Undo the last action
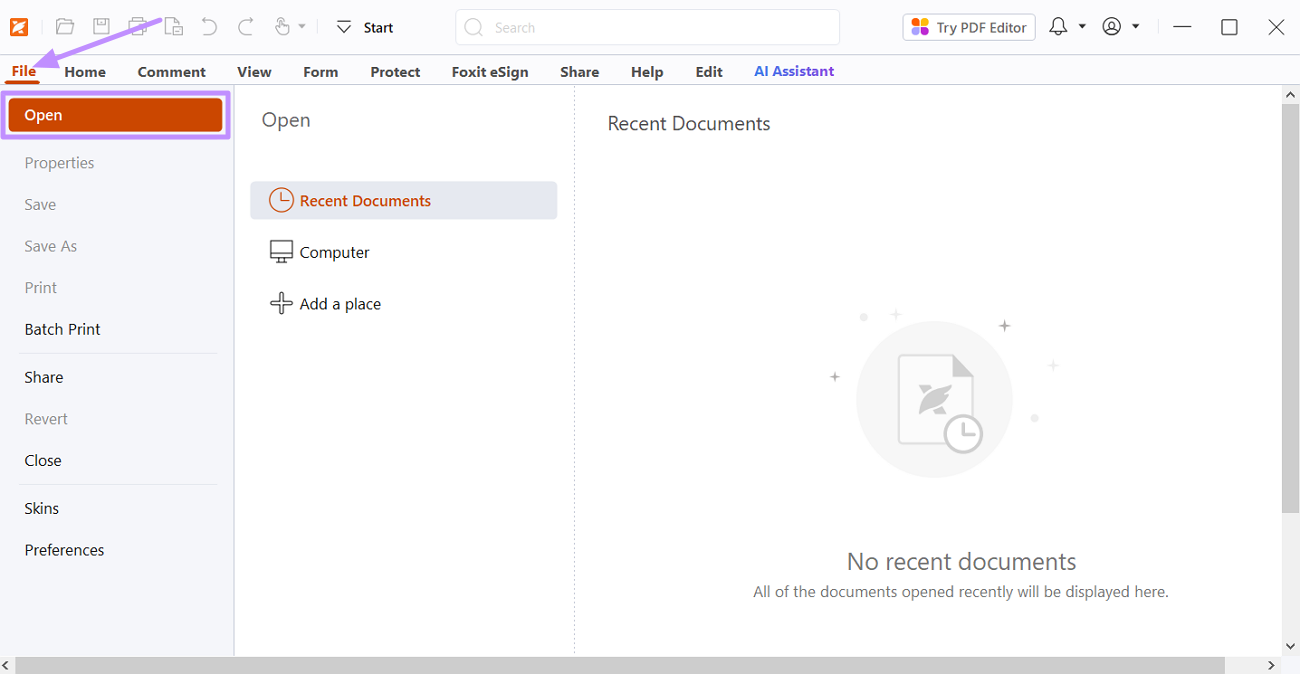Viewport: 1300px width, 674px height. click(x=209, y=27)
